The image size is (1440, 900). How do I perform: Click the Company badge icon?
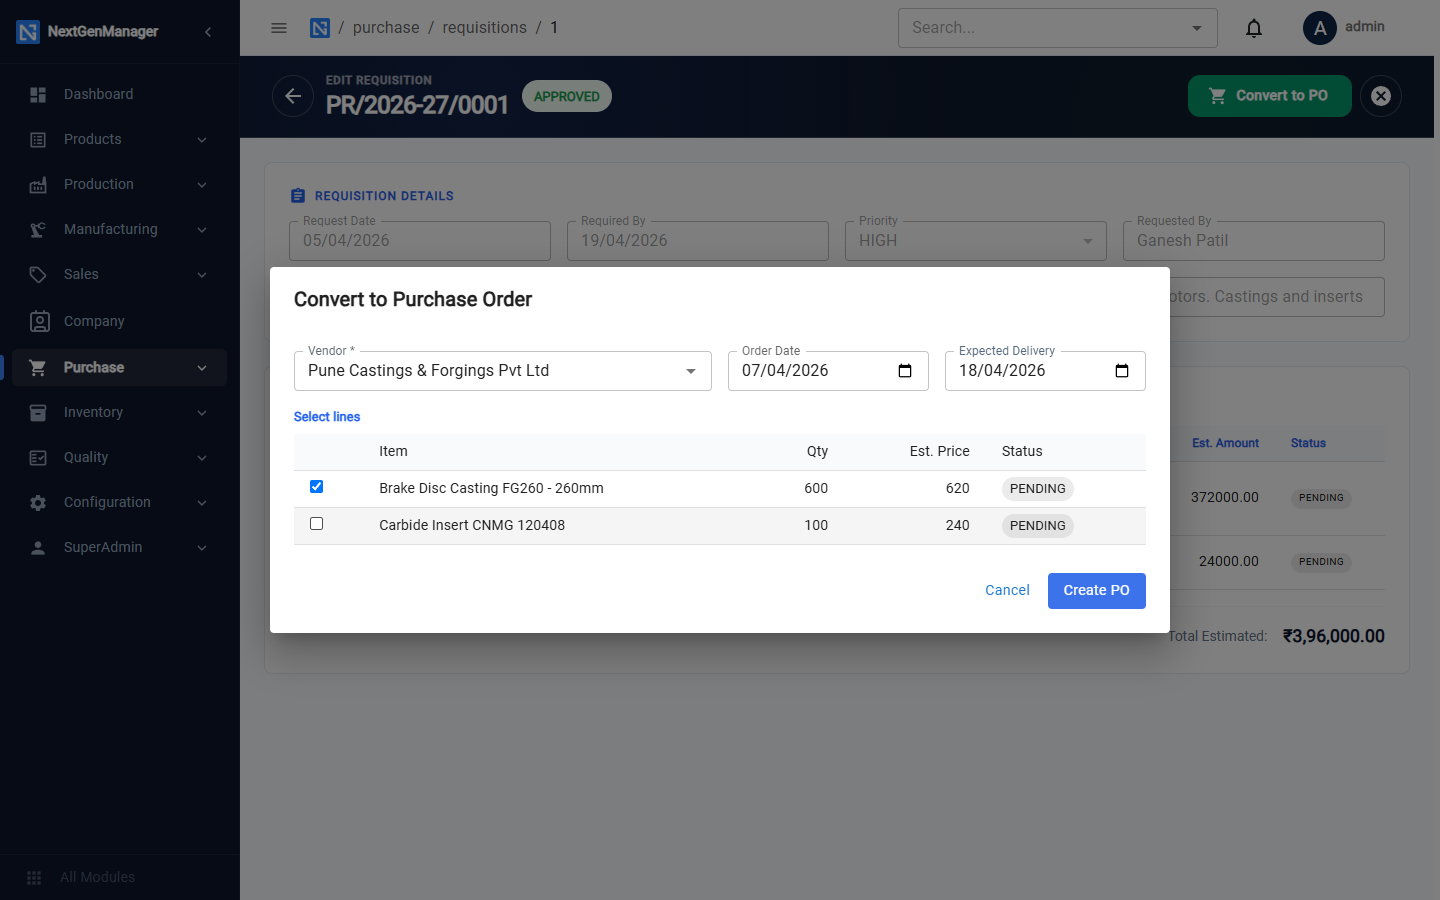[x=39, y=321]
